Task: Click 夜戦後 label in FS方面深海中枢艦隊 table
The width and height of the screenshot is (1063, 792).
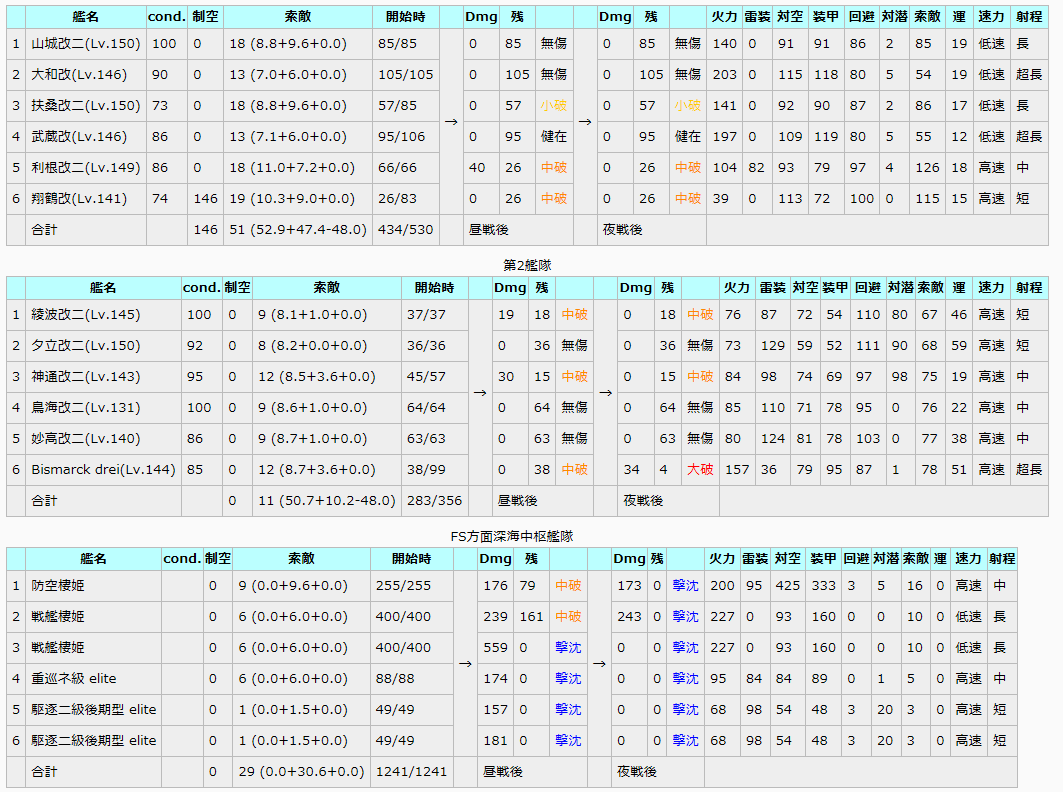Action: [x=637, y=772]
